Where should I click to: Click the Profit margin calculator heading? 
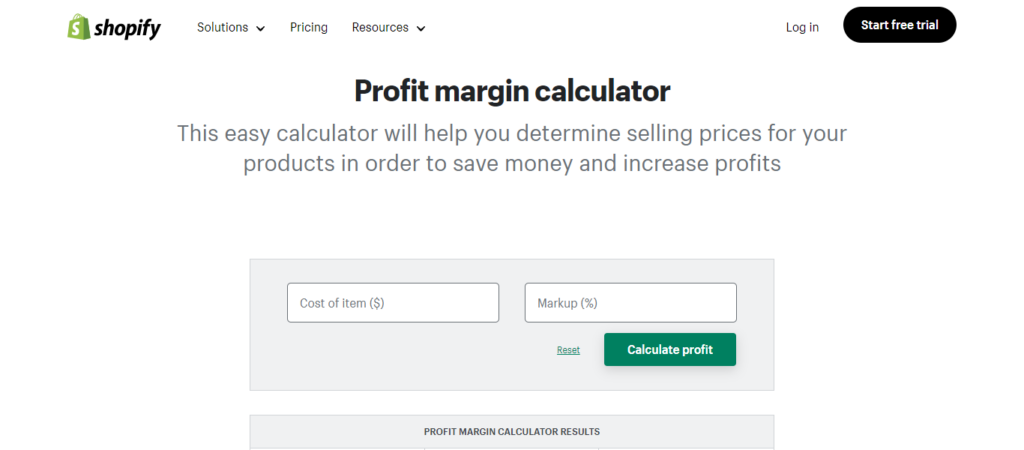512,91
